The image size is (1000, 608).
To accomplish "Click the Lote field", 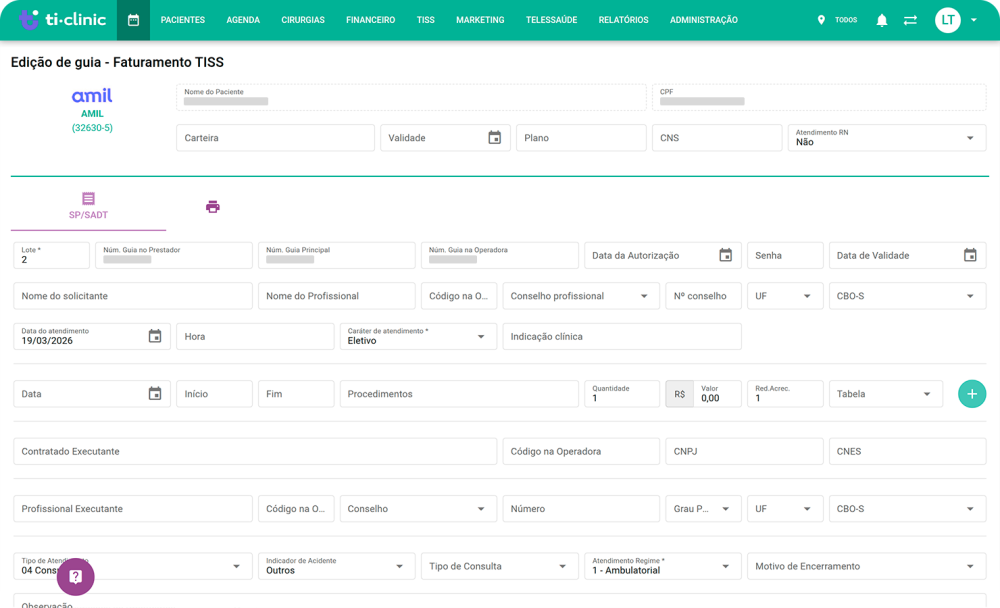I will [x=52, y=255].
